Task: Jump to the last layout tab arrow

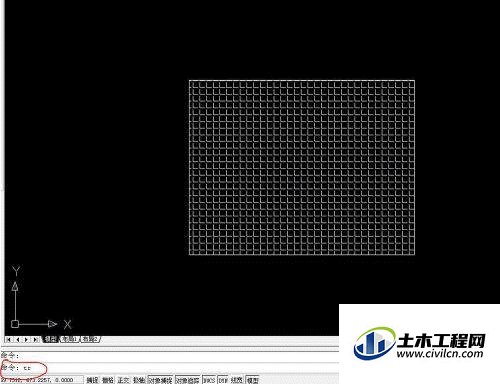Action: 35,339
